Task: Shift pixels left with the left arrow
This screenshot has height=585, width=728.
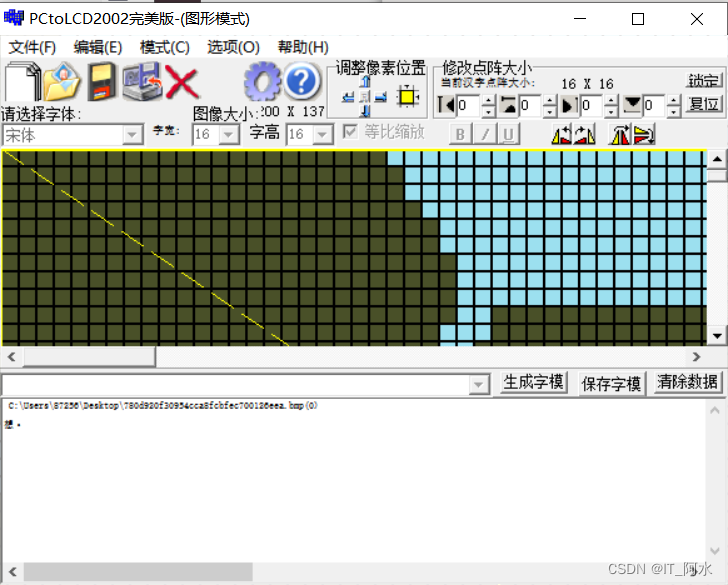Action: coord(348,97)
